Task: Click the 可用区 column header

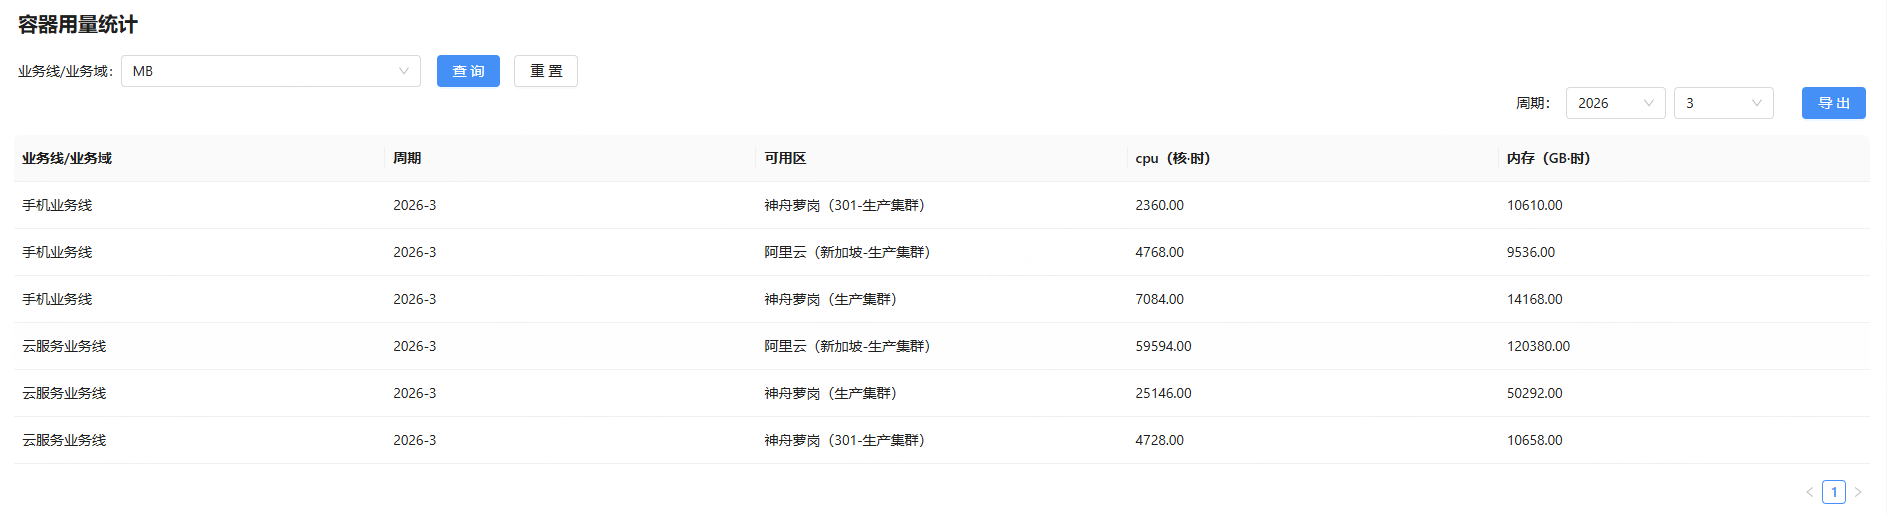Action: click(x=785, y=158)
